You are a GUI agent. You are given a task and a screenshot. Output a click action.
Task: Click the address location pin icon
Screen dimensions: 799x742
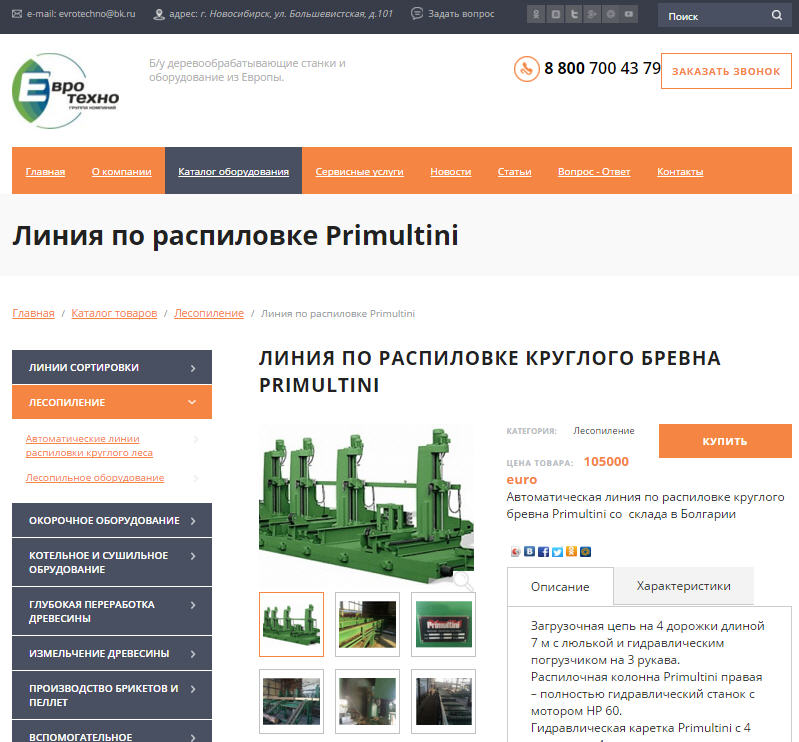(x=159, y=14)
